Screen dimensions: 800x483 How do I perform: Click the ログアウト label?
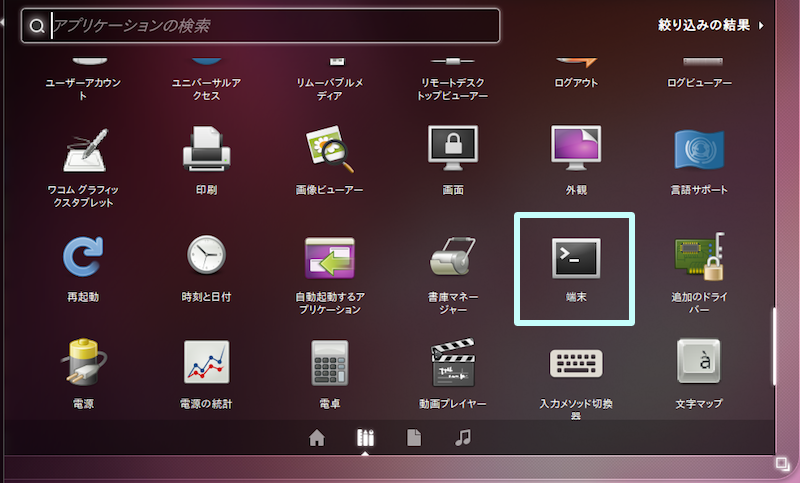click(x=576, y=83)
